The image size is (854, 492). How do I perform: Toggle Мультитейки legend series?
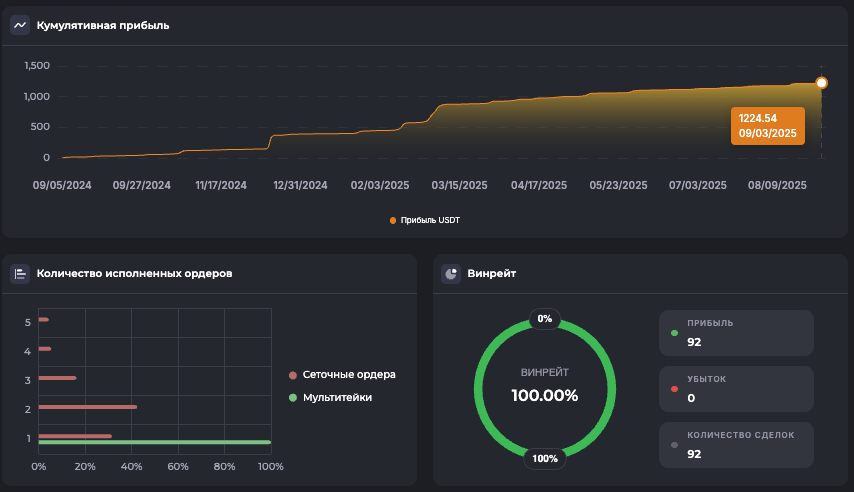coord(330,397)
